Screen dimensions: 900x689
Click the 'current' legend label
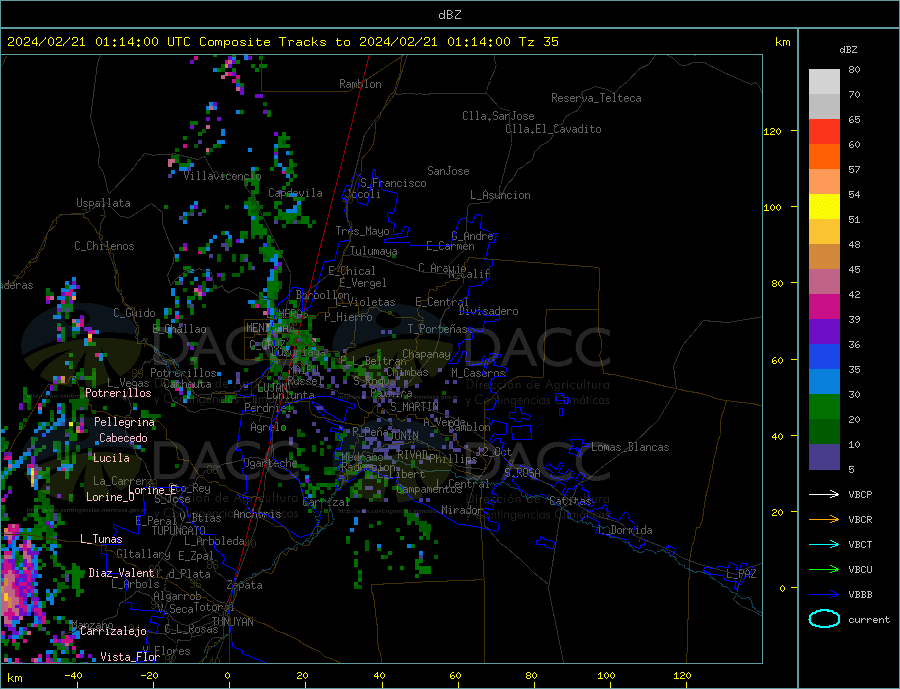[x=869, y=620]
